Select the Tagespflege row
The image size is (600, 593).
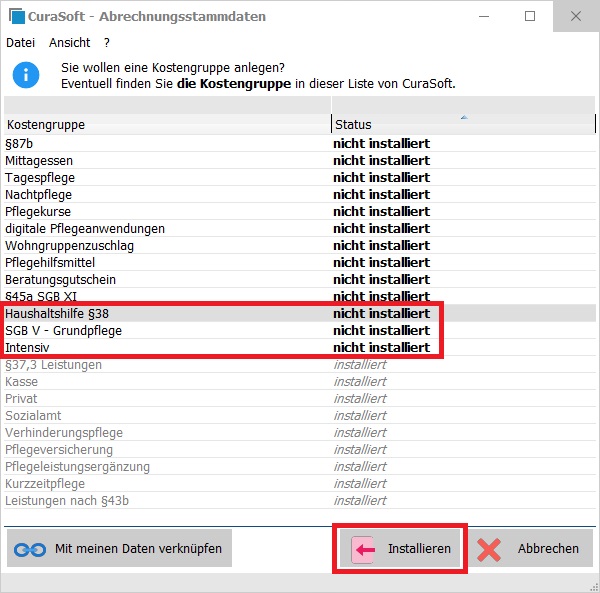click(300, 178)
